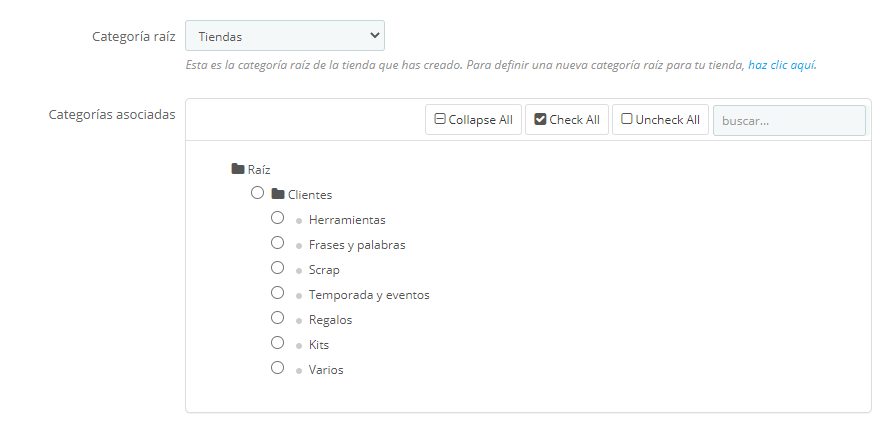Follow the 'haz clic aquí' link
889x429 pixels.
(x=782, y=65)
